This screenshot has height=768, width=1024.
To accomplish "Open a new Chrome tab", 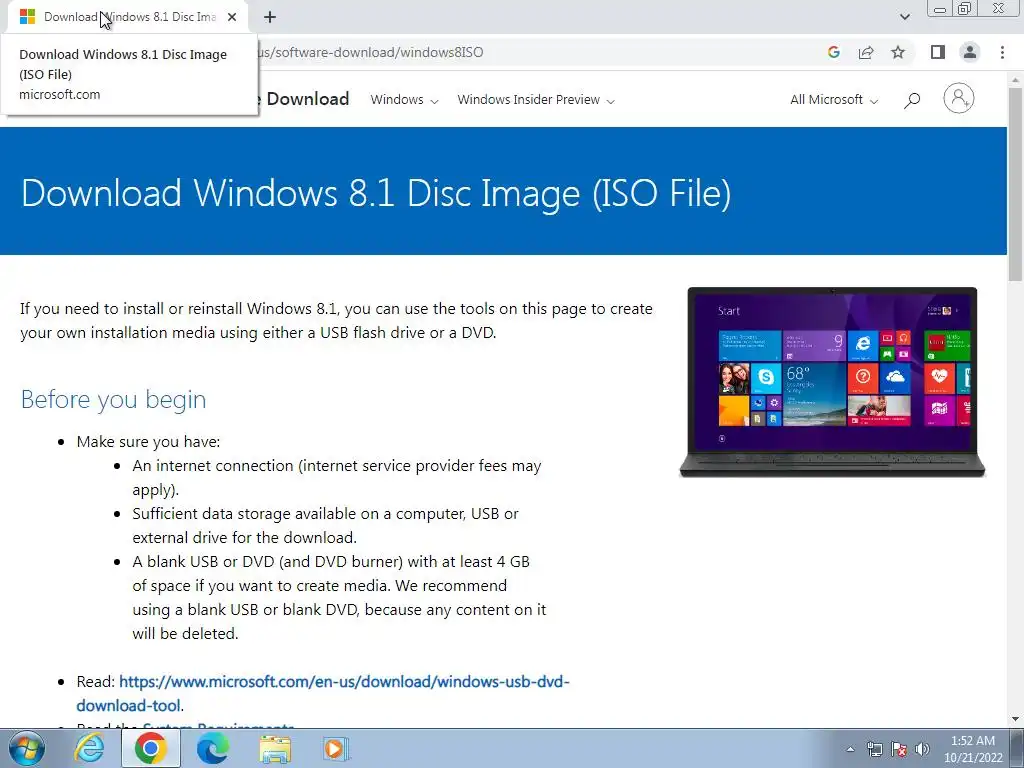I will click(x=270, y=17).
